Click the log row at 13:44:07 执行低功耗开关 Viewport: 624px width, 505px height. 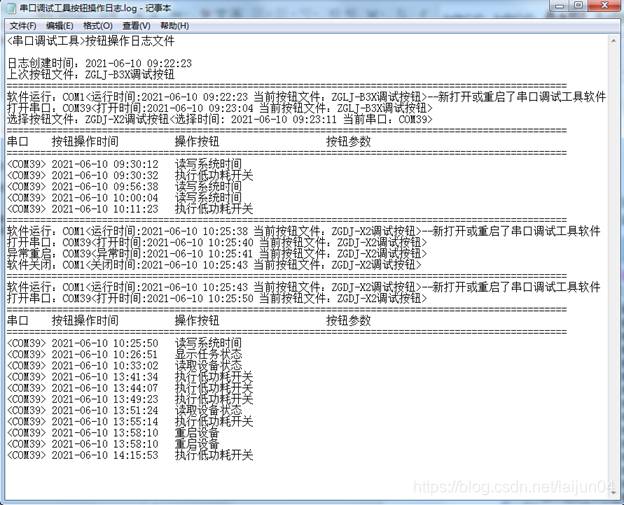130,387
